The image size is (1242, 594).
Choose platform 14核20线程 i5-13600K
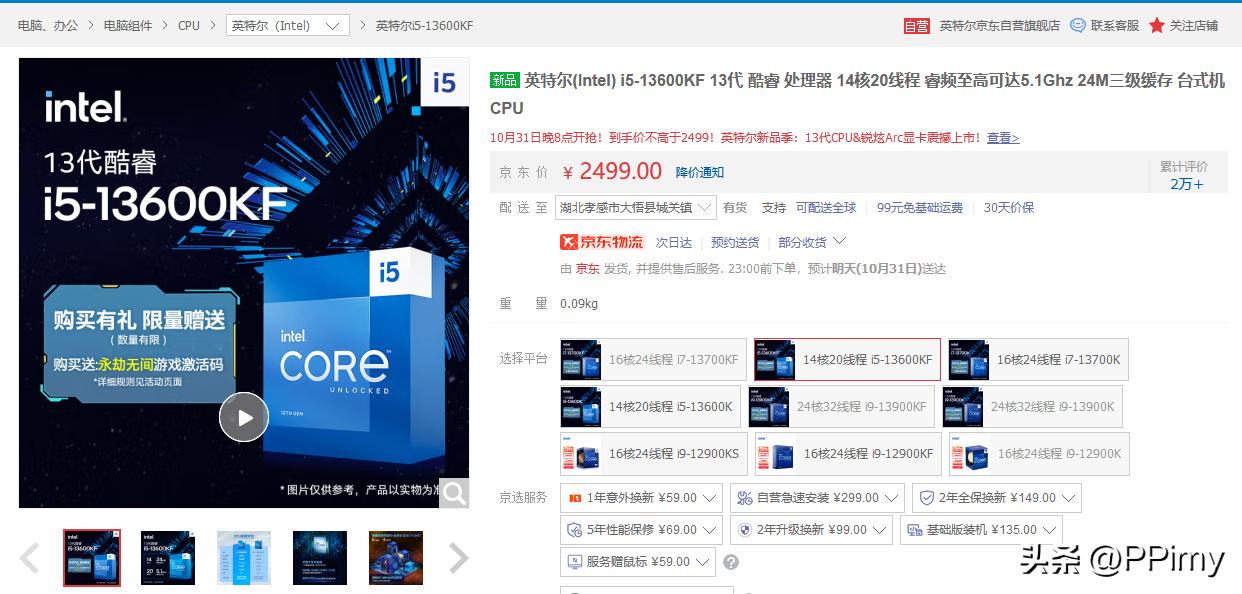tap(650, 407)
